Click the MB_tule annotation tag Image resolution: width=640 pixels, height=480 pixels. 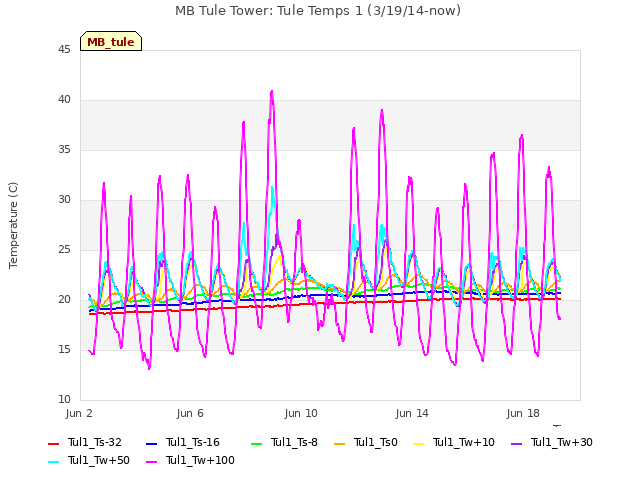(x=111, y=42)
